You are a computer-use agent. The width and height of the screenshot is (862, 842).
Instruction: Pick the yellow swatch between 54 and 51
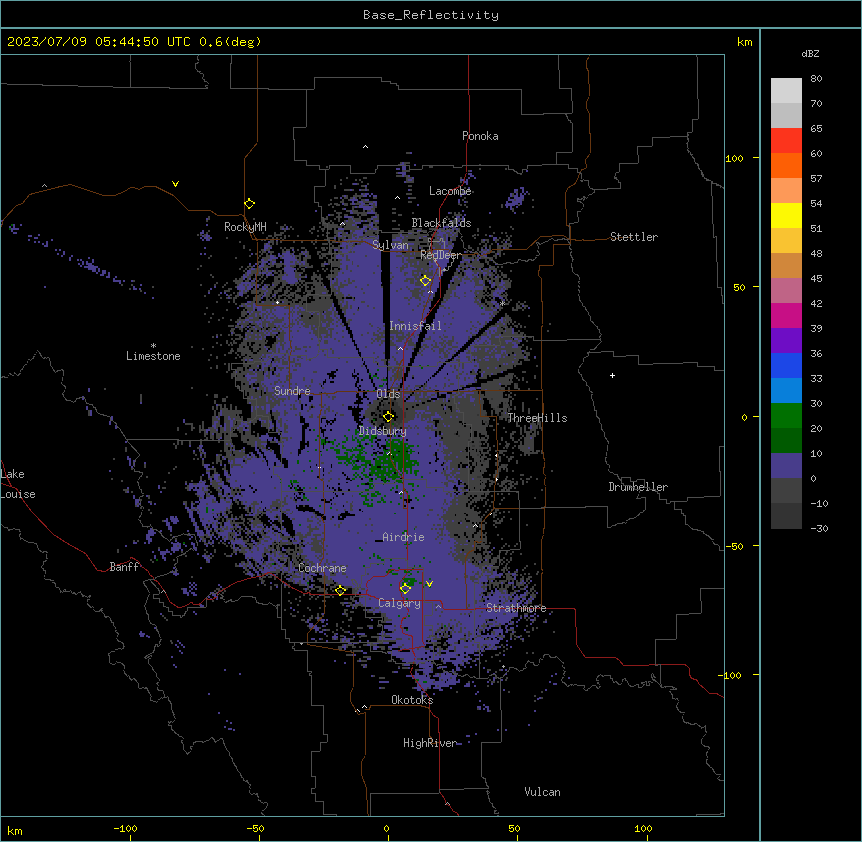coord(786,215)
